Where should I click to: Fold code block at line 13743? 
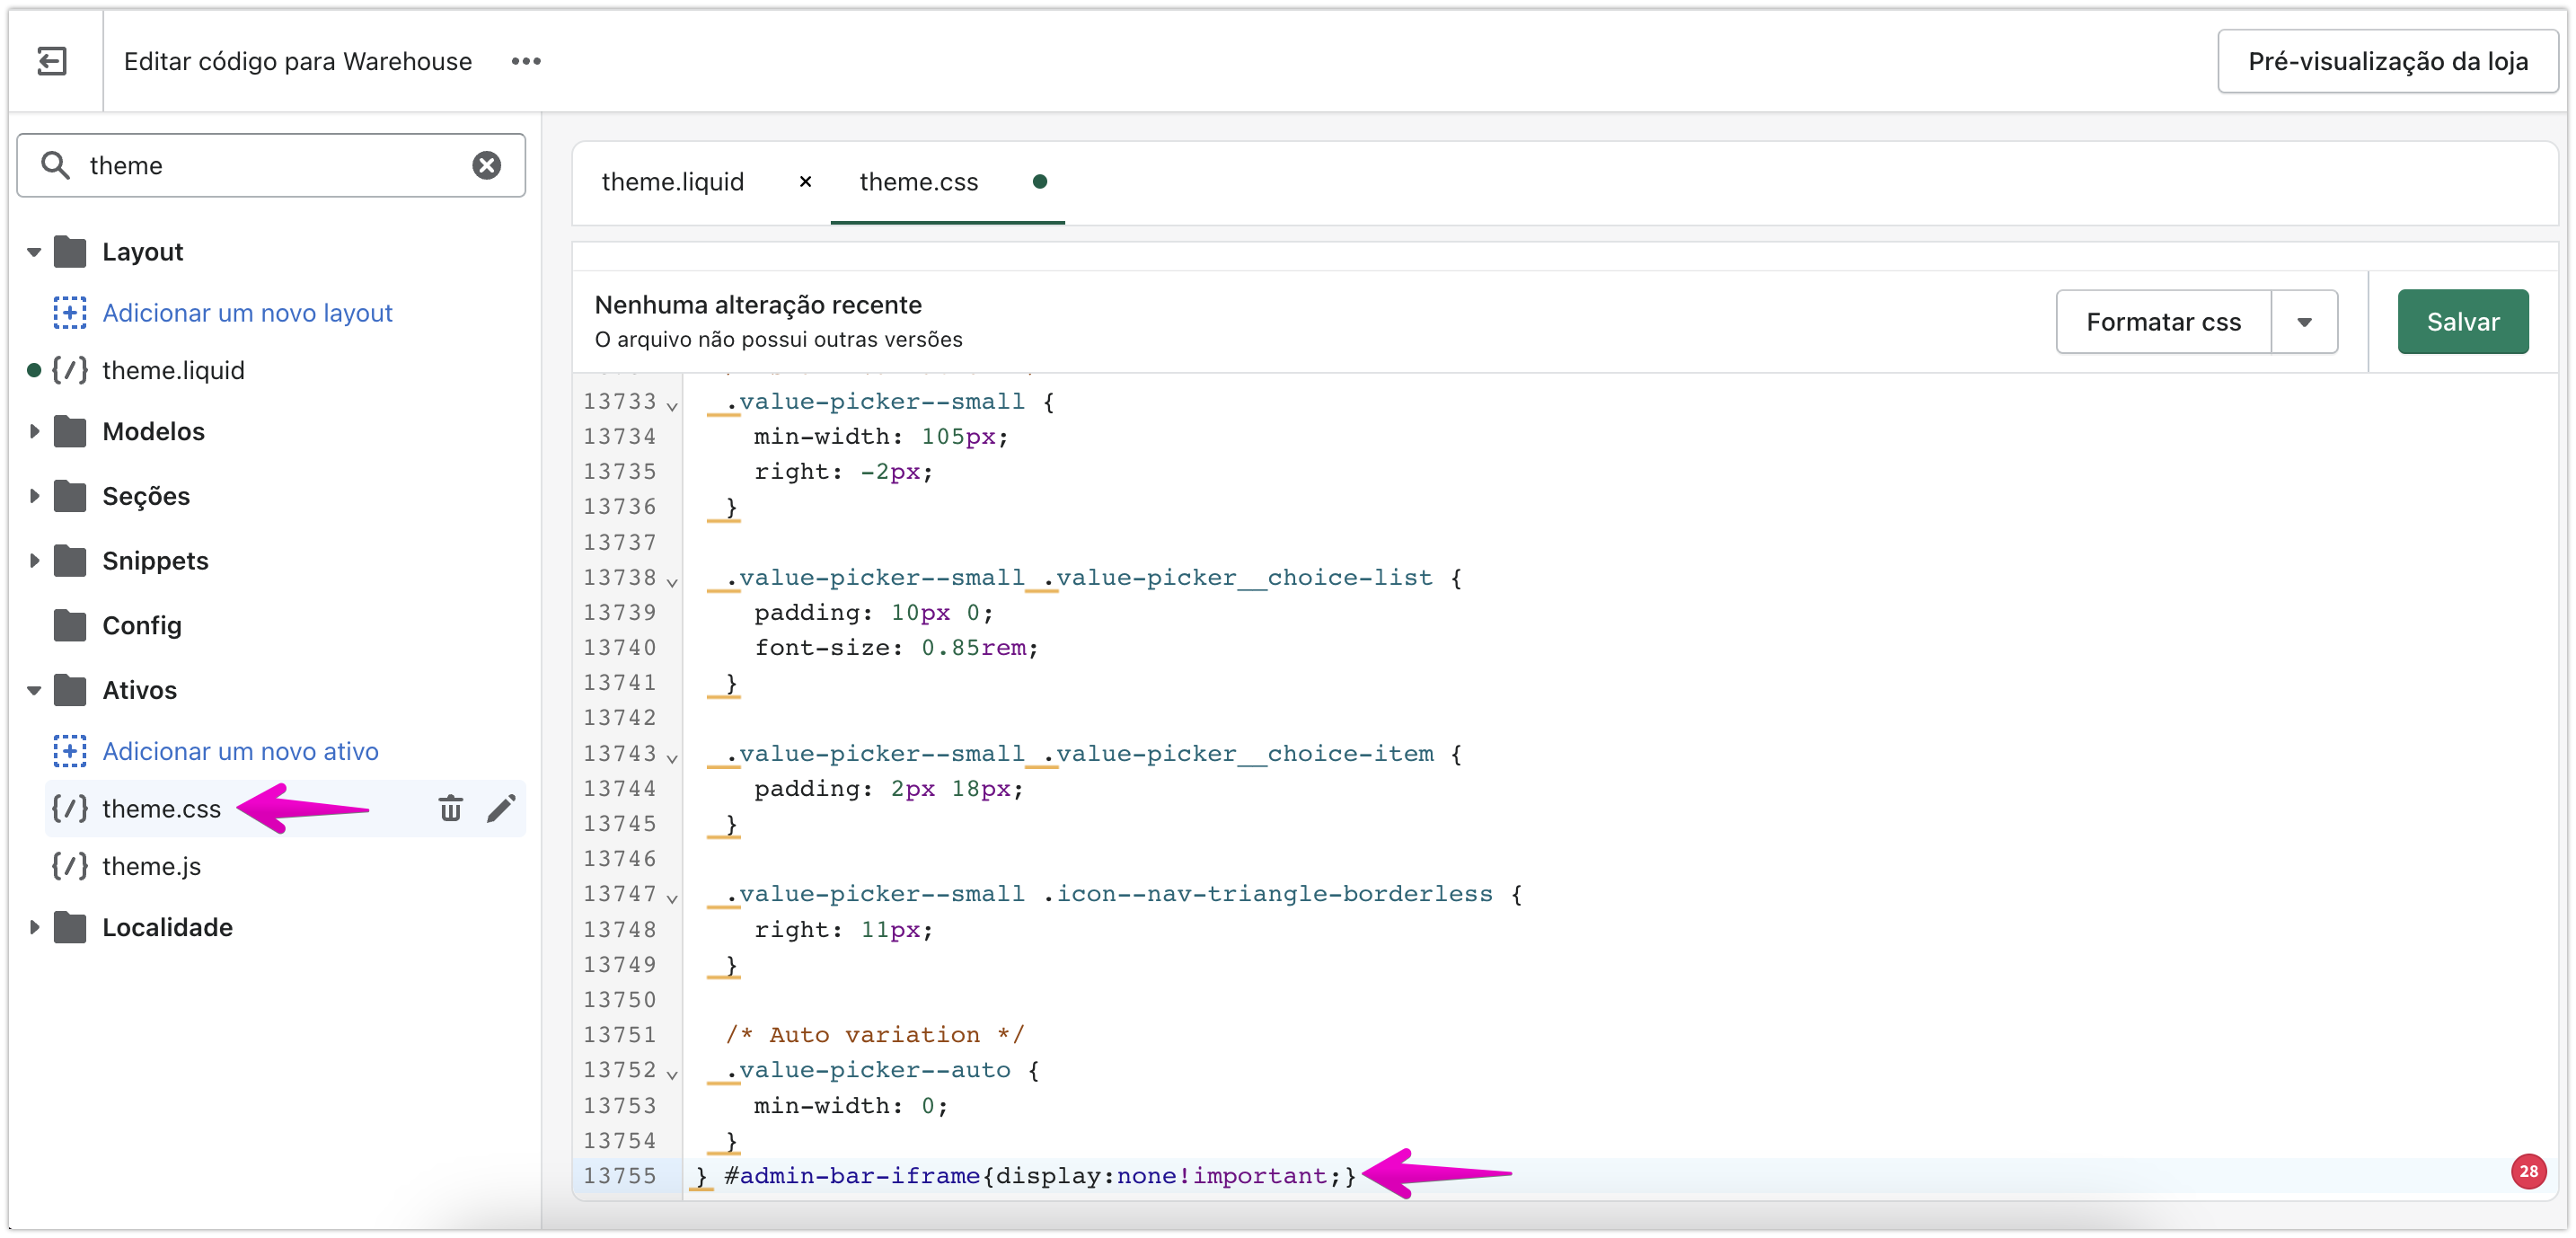672,757
